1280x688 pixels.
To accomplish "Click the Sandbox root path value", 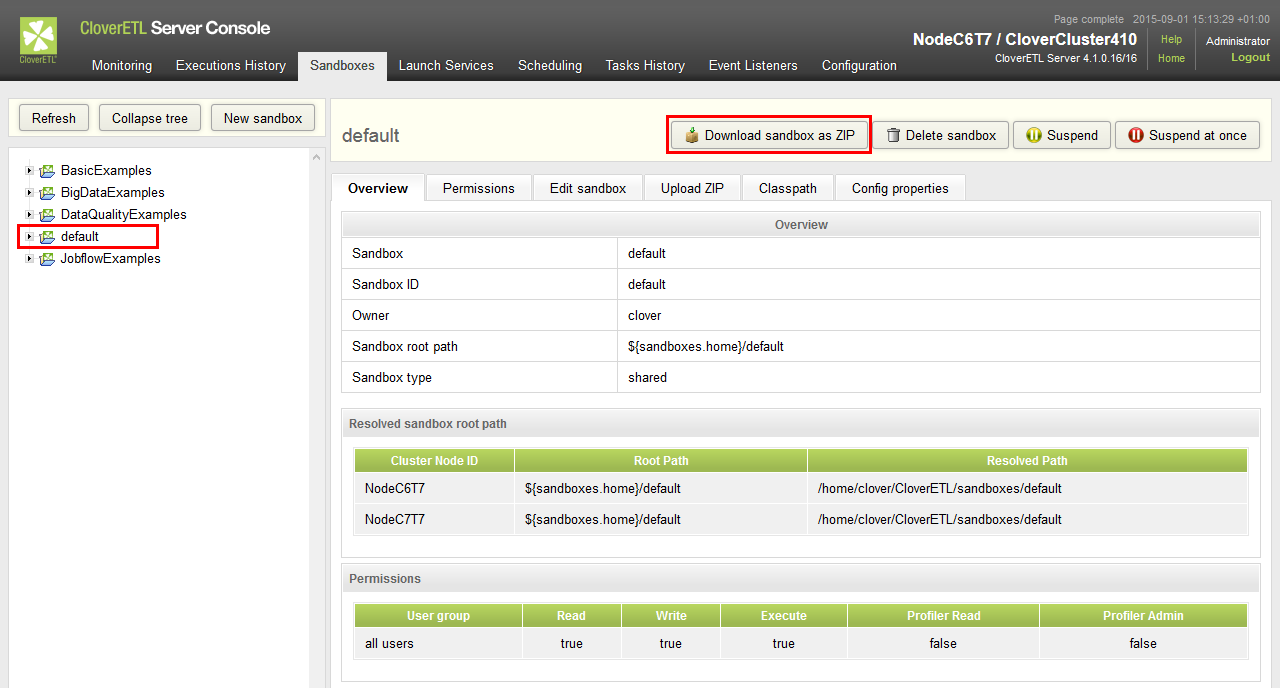I will (x=705, y=347).
